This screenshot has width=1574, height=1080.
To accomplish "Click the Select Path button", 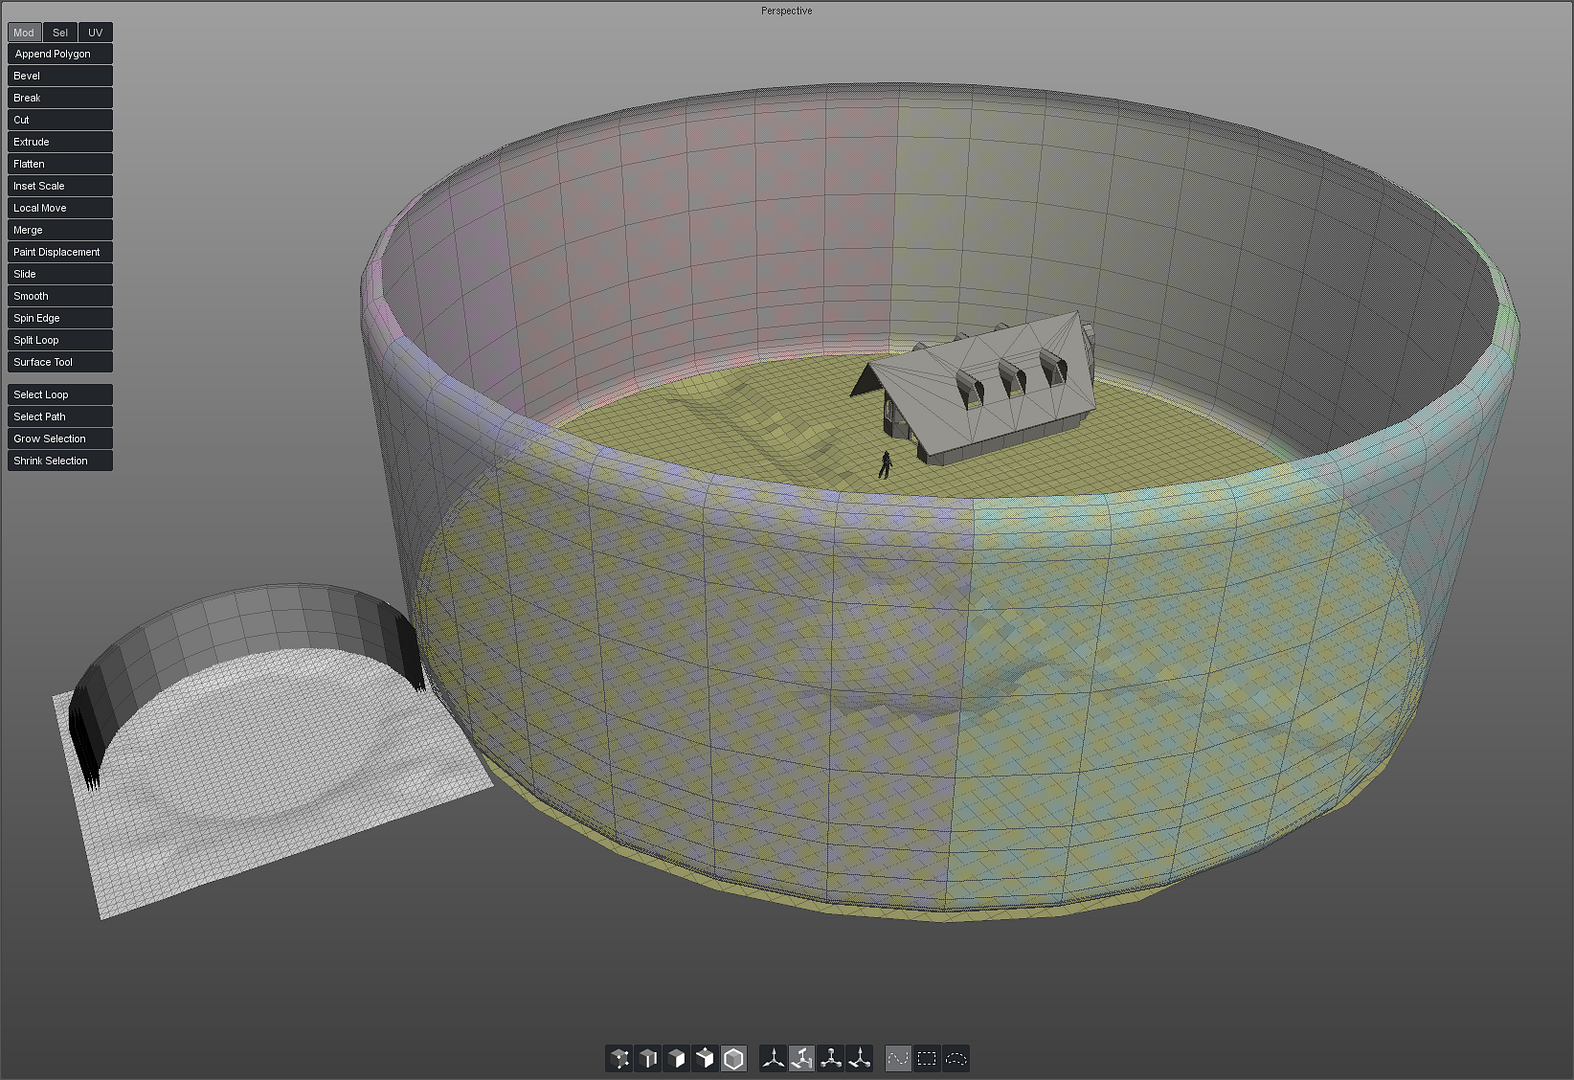I will coord(60,417).
